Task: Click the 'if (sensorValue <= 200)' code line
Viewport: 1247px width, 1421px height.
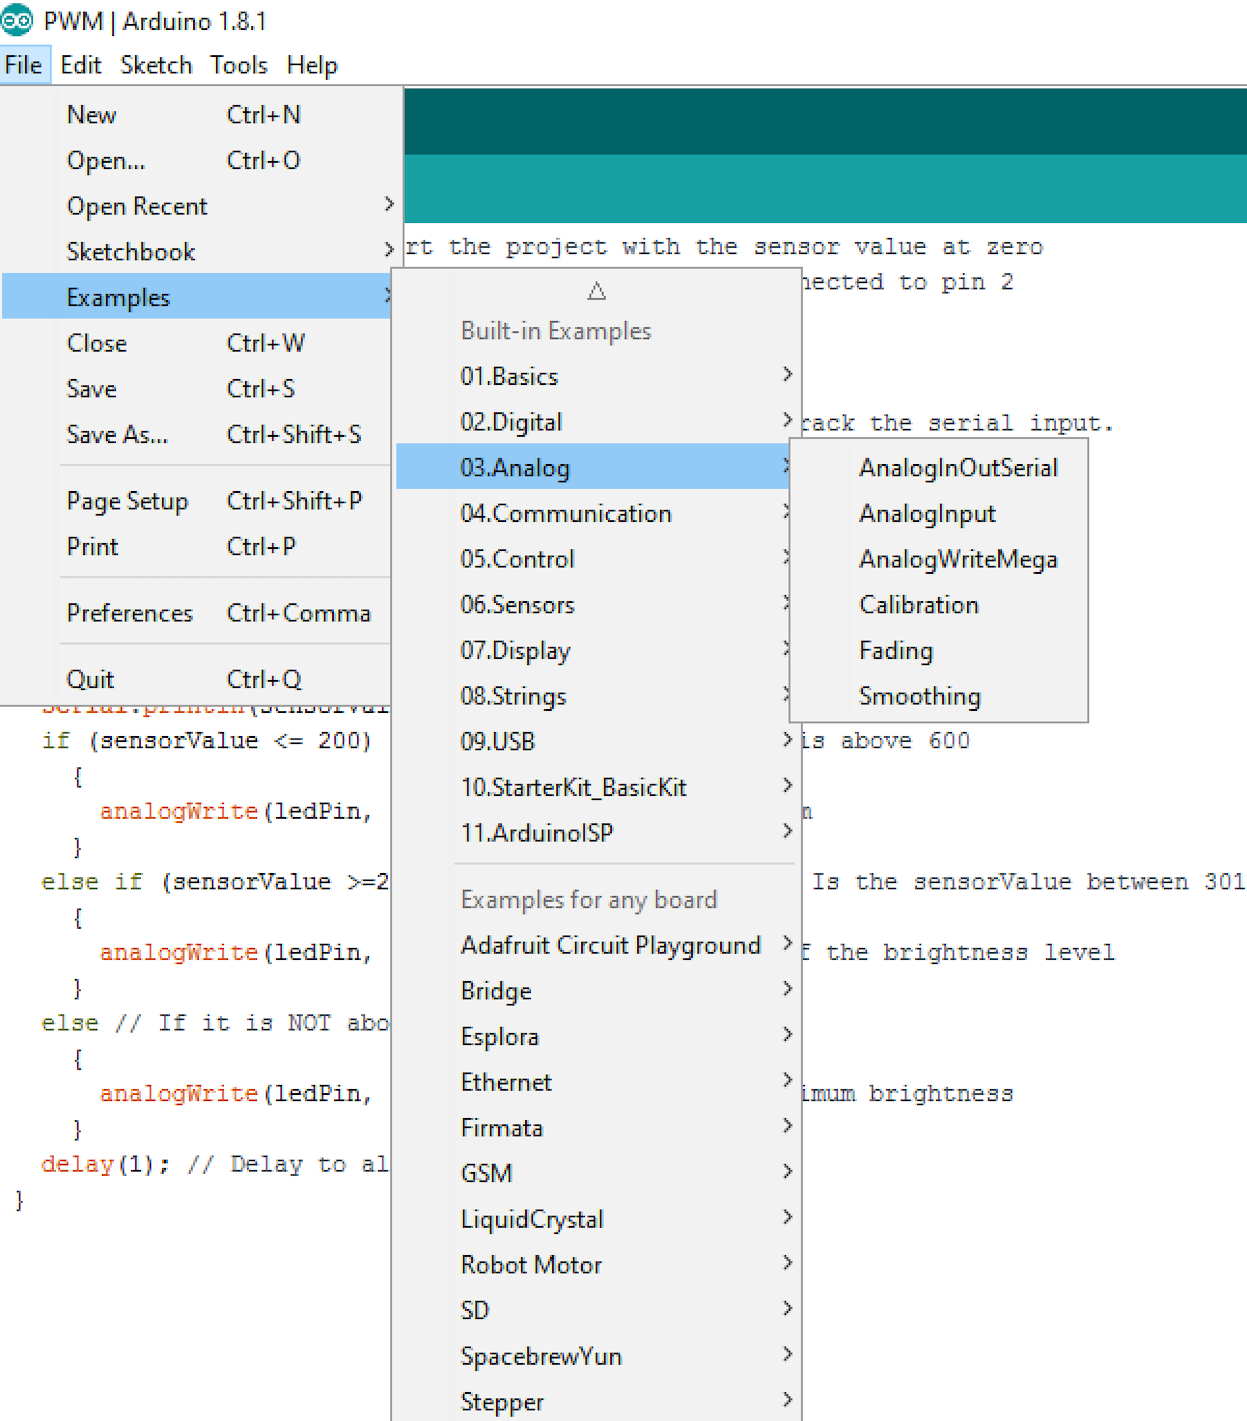Action: 206,741
